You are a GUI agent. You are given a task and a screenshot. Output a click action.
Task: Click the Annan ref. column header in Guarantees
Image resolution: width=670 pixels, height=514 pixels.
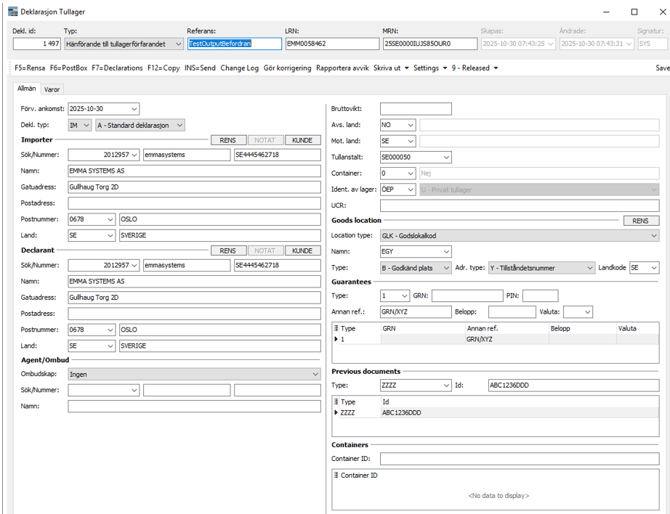[x=483, y=327]
